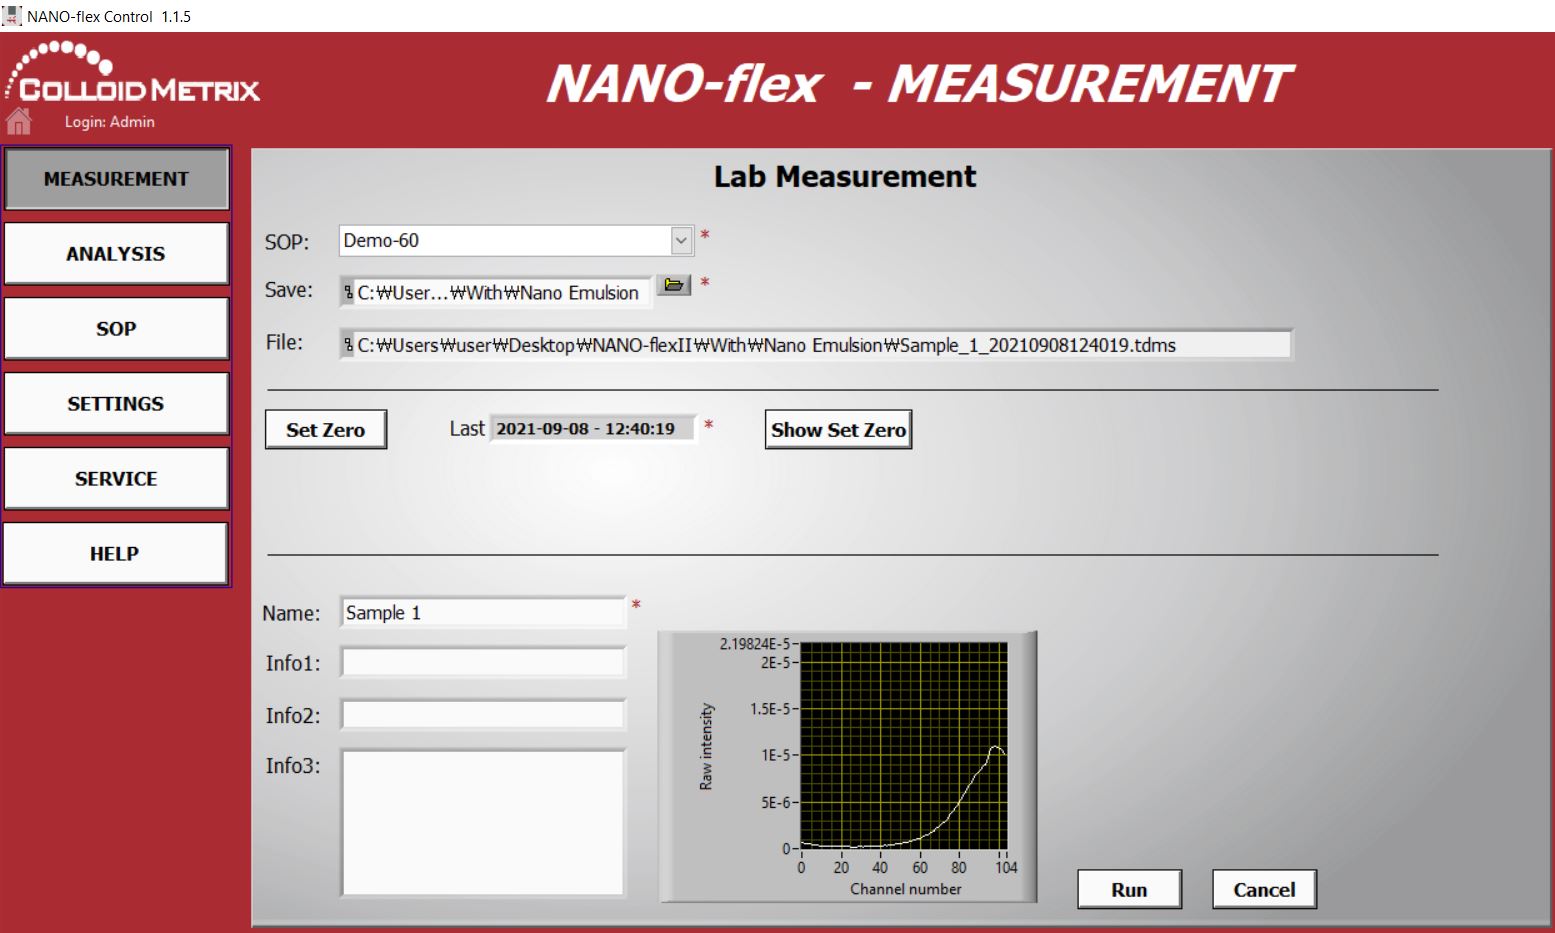Click the Login: Admin text
This screenshot has height=933, width=1555.
110,122
